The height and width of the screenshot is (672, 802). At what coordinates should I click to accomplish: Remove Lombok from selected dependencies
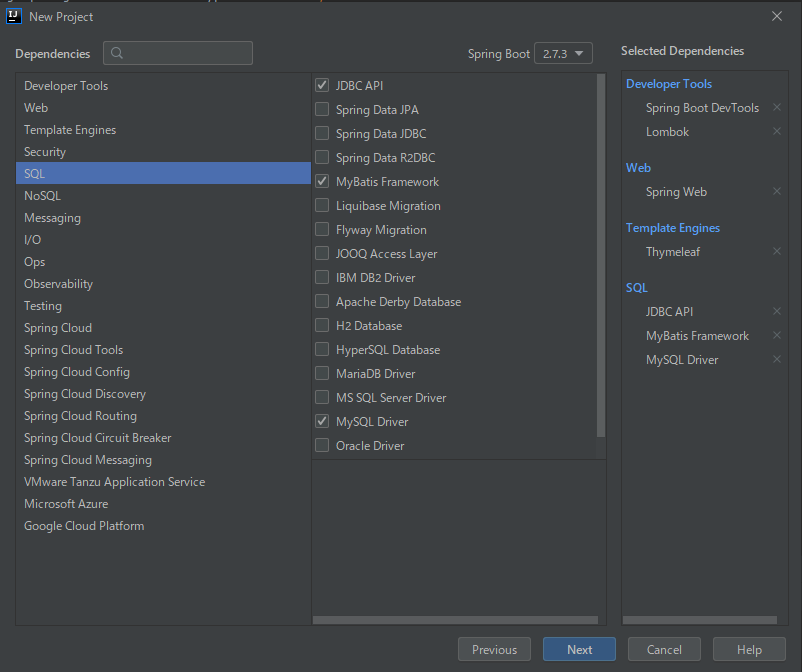pyautogui.click(x=776, y=131)
